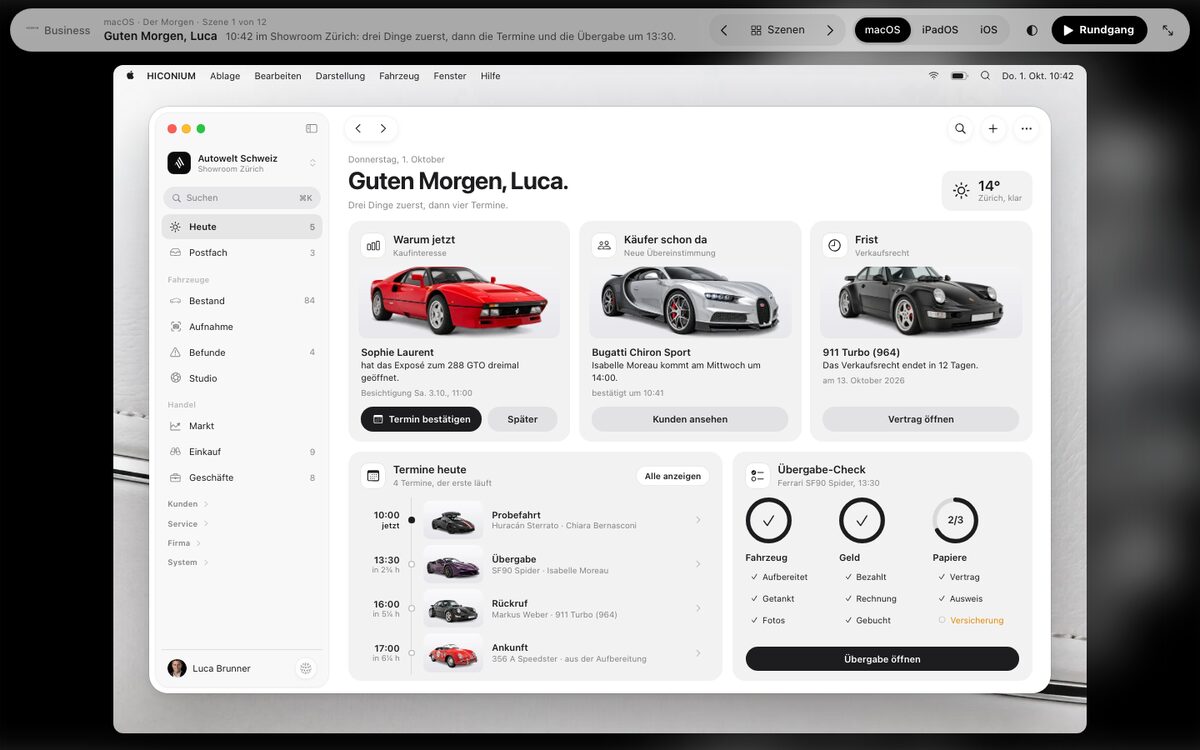This screenshot has width=1200, height=750.
Task: Click the Geld completed progress ring
Action: 862,520
